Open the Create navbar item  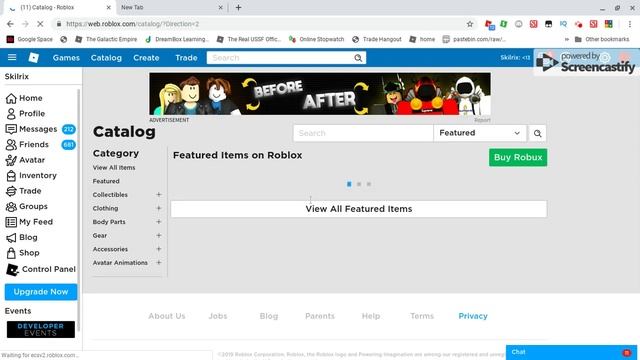coord(146,58)
